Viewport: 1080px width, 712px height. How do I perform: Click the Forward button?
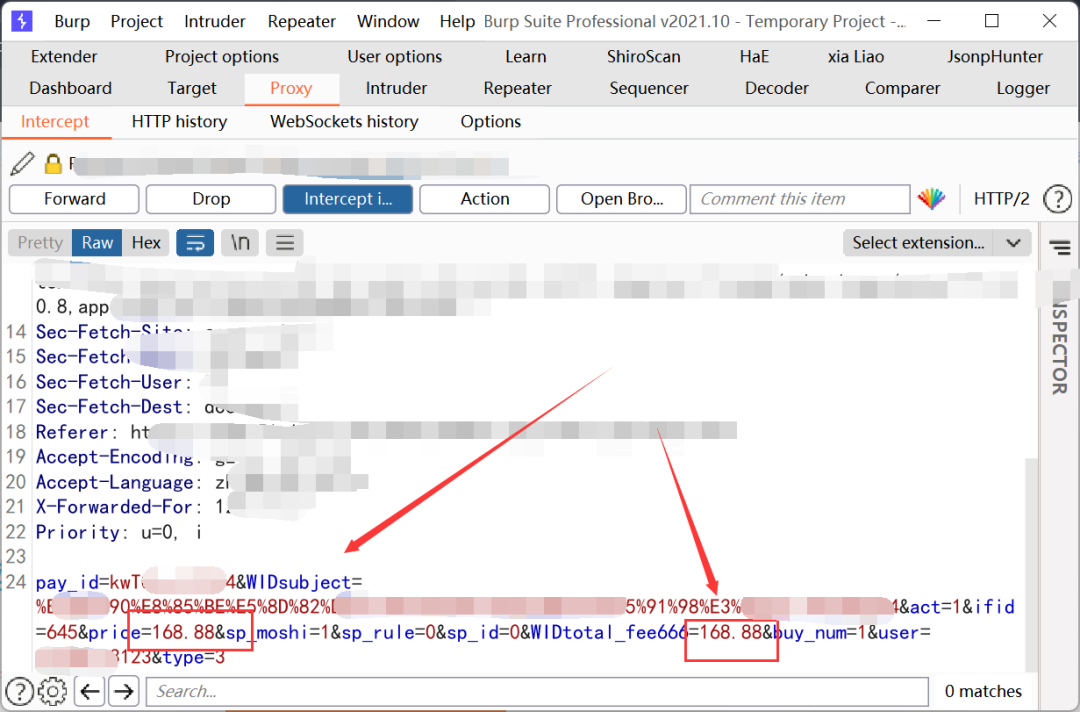coord(74,199)
